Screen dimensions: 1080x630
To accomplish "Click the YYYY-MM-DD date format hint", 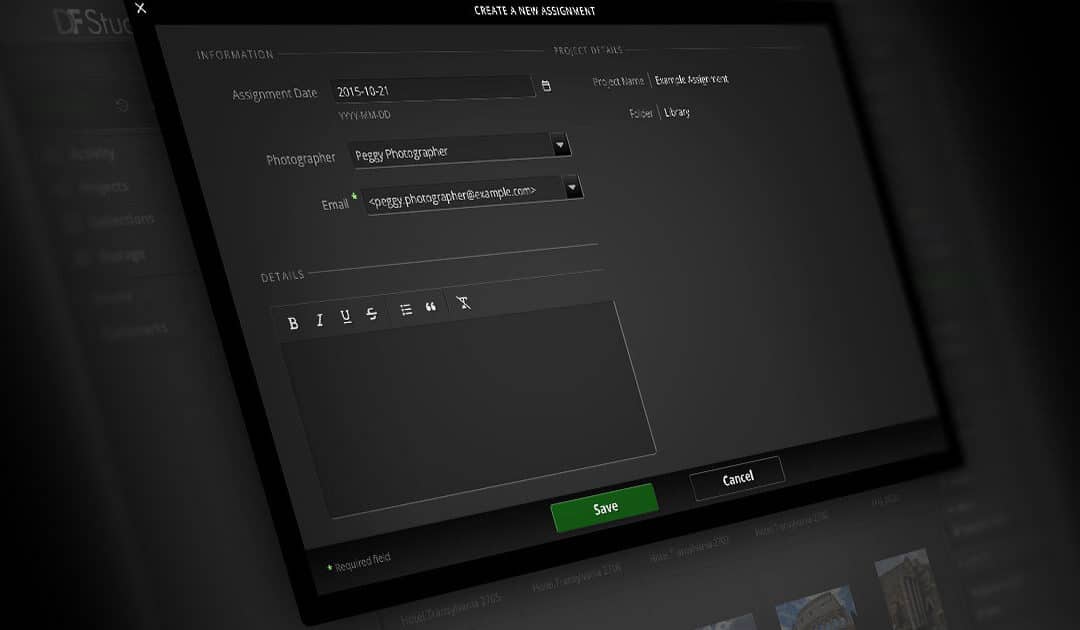I will click(x=364, y=115).
